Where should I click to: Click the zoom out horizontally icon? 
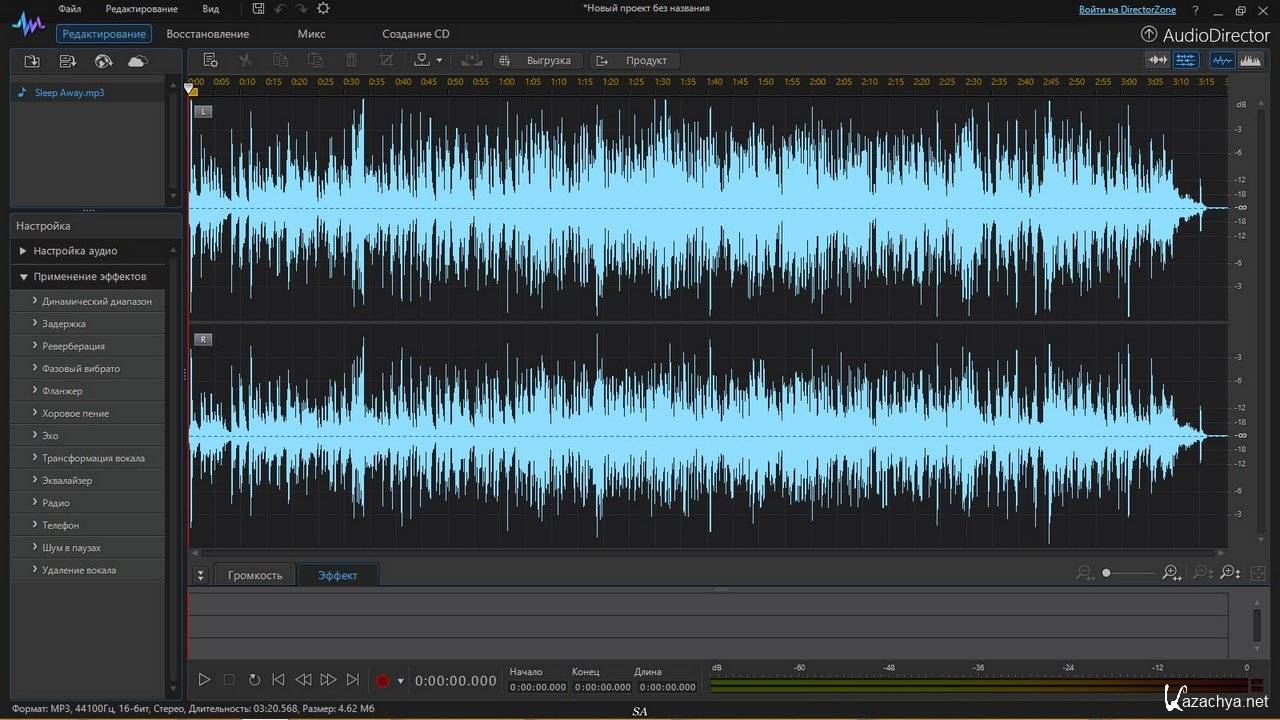click(x=1085, y=573)
